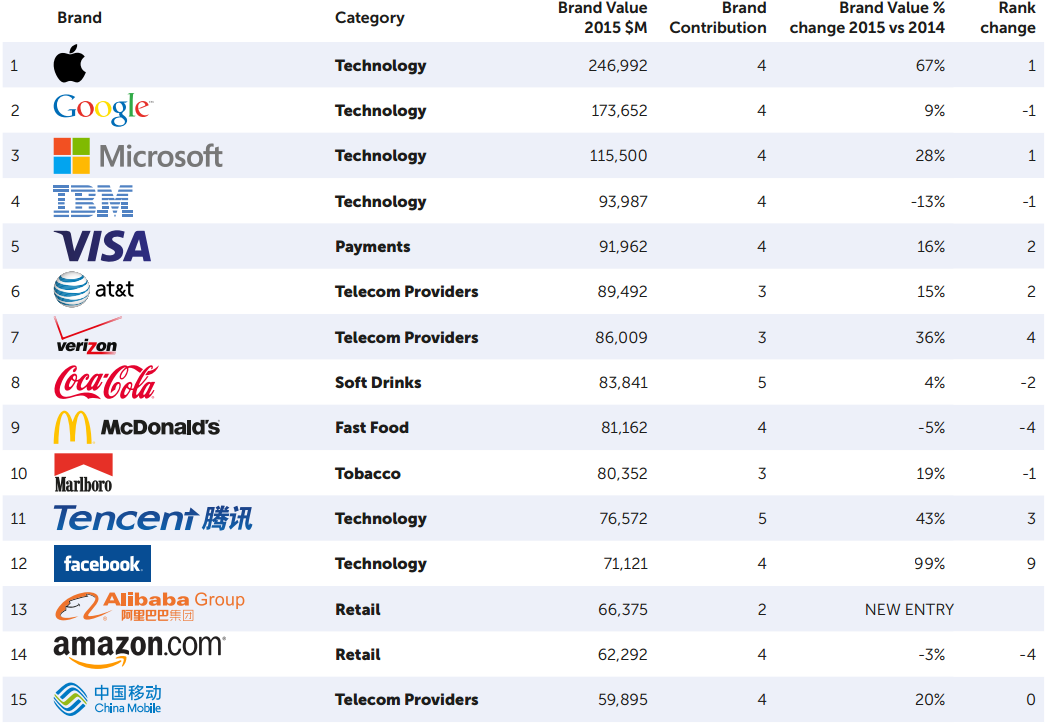Viewport: 1046px width, 727px height.
Task: Select the amazon.com logo
Action: click(x=139, y=650)
